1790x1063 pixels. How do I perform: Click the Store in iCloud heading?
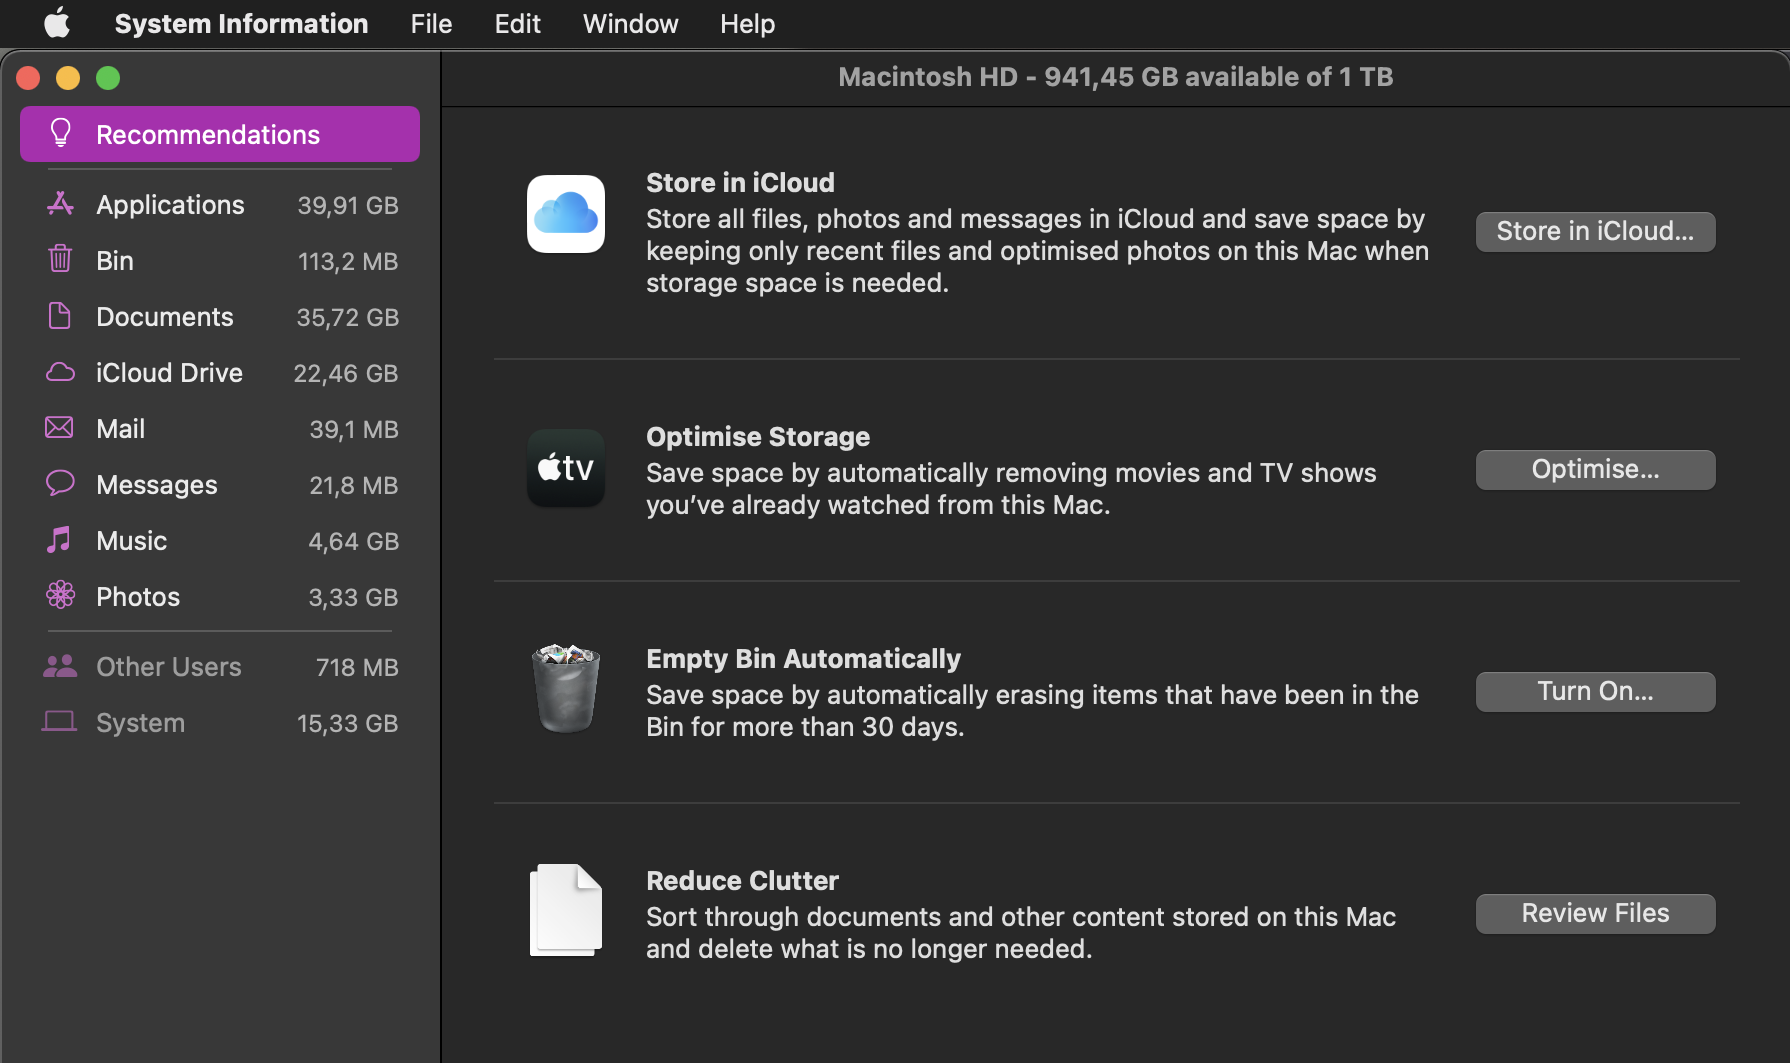tap(740, 183)
